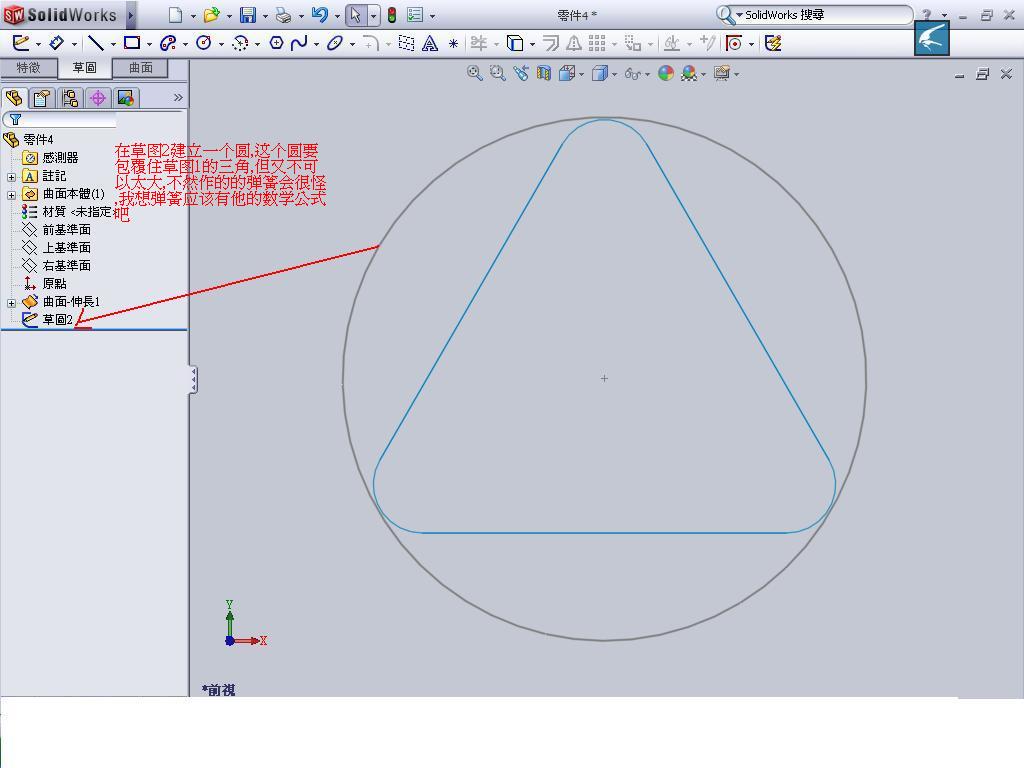Click the Options checklist icon
Image resolution: width=1024 pixels, height=768 pixels.
(415, 15)
